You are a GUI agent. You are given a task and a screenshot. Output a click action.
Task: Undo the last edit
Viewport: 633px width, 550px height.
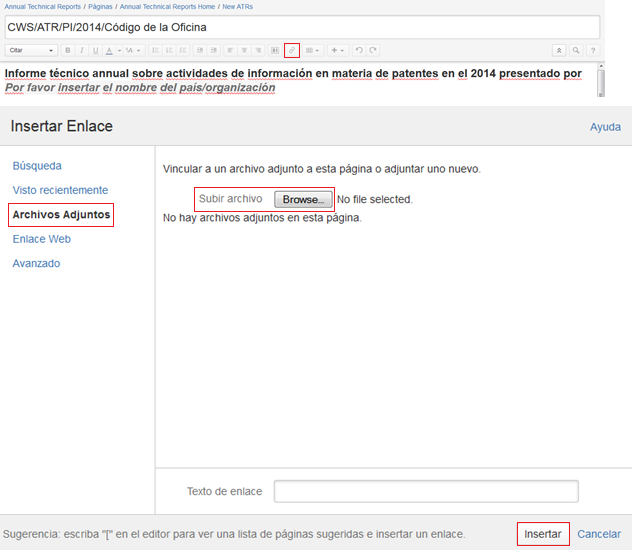[359, 50]
